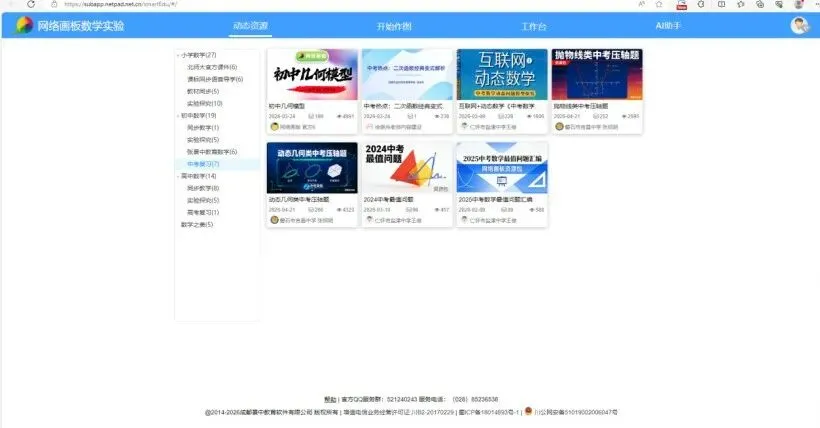Open the 动态几何类中考压轴题 thumbnail
This screenshot has height=428, width=820.
pyautogui.click(x=312, y=168)
